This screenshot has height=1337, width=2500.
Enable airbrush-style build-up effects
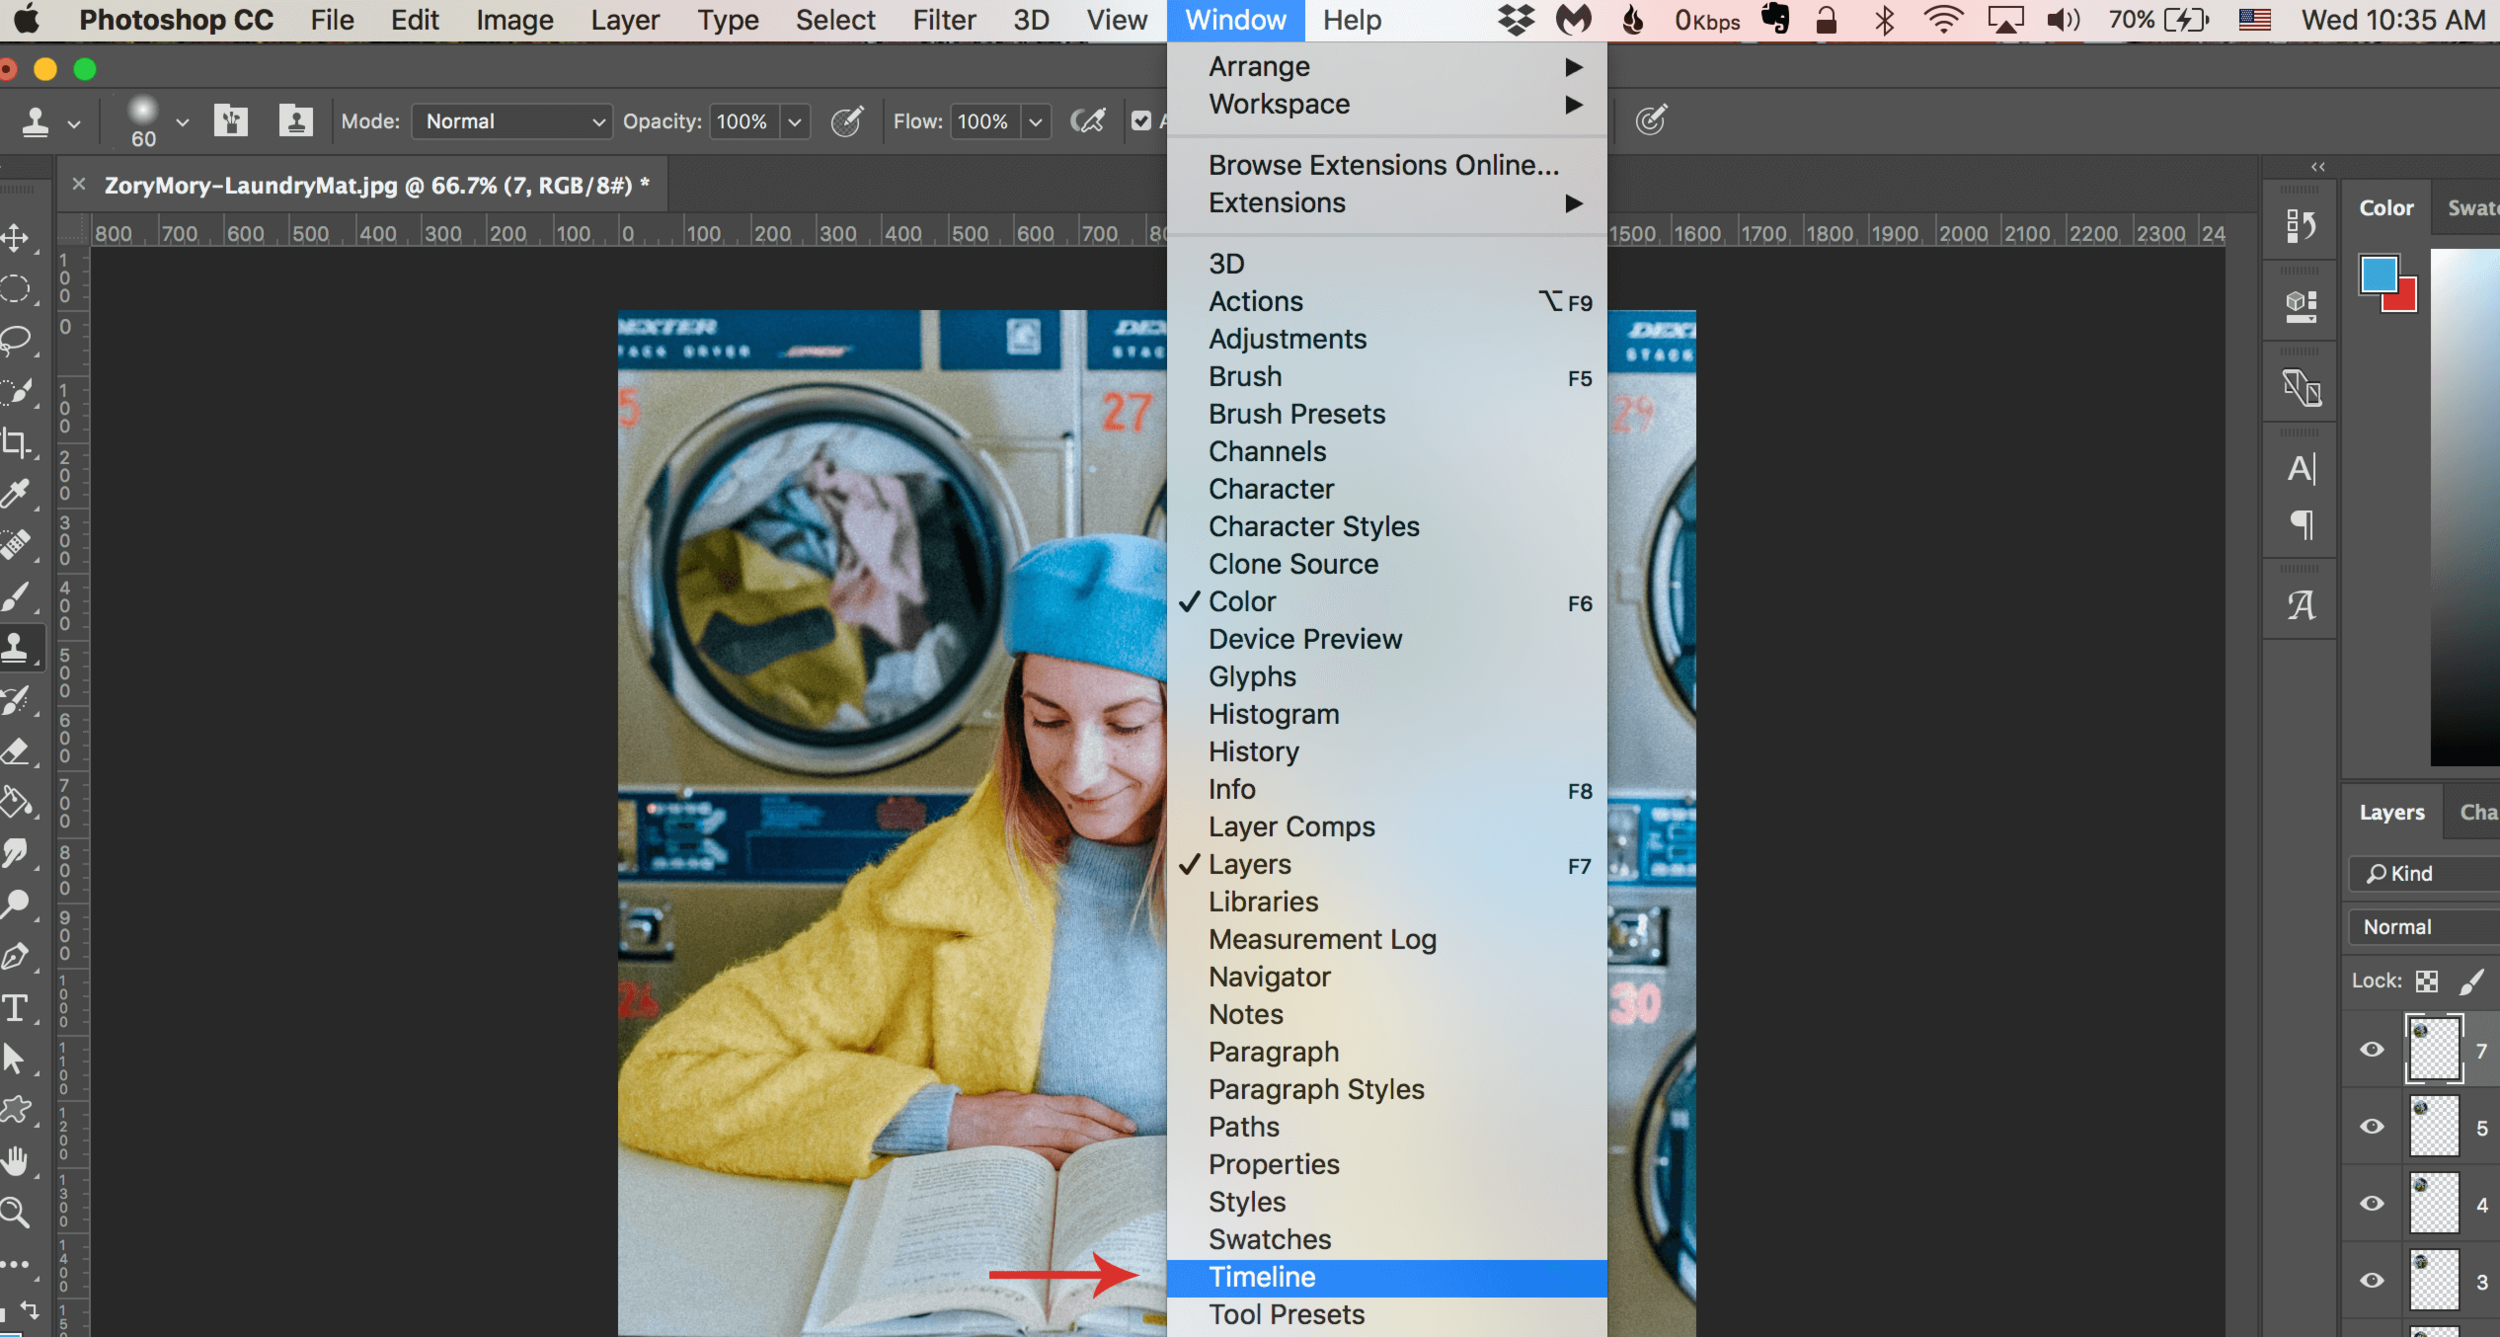pos(1088,121)
